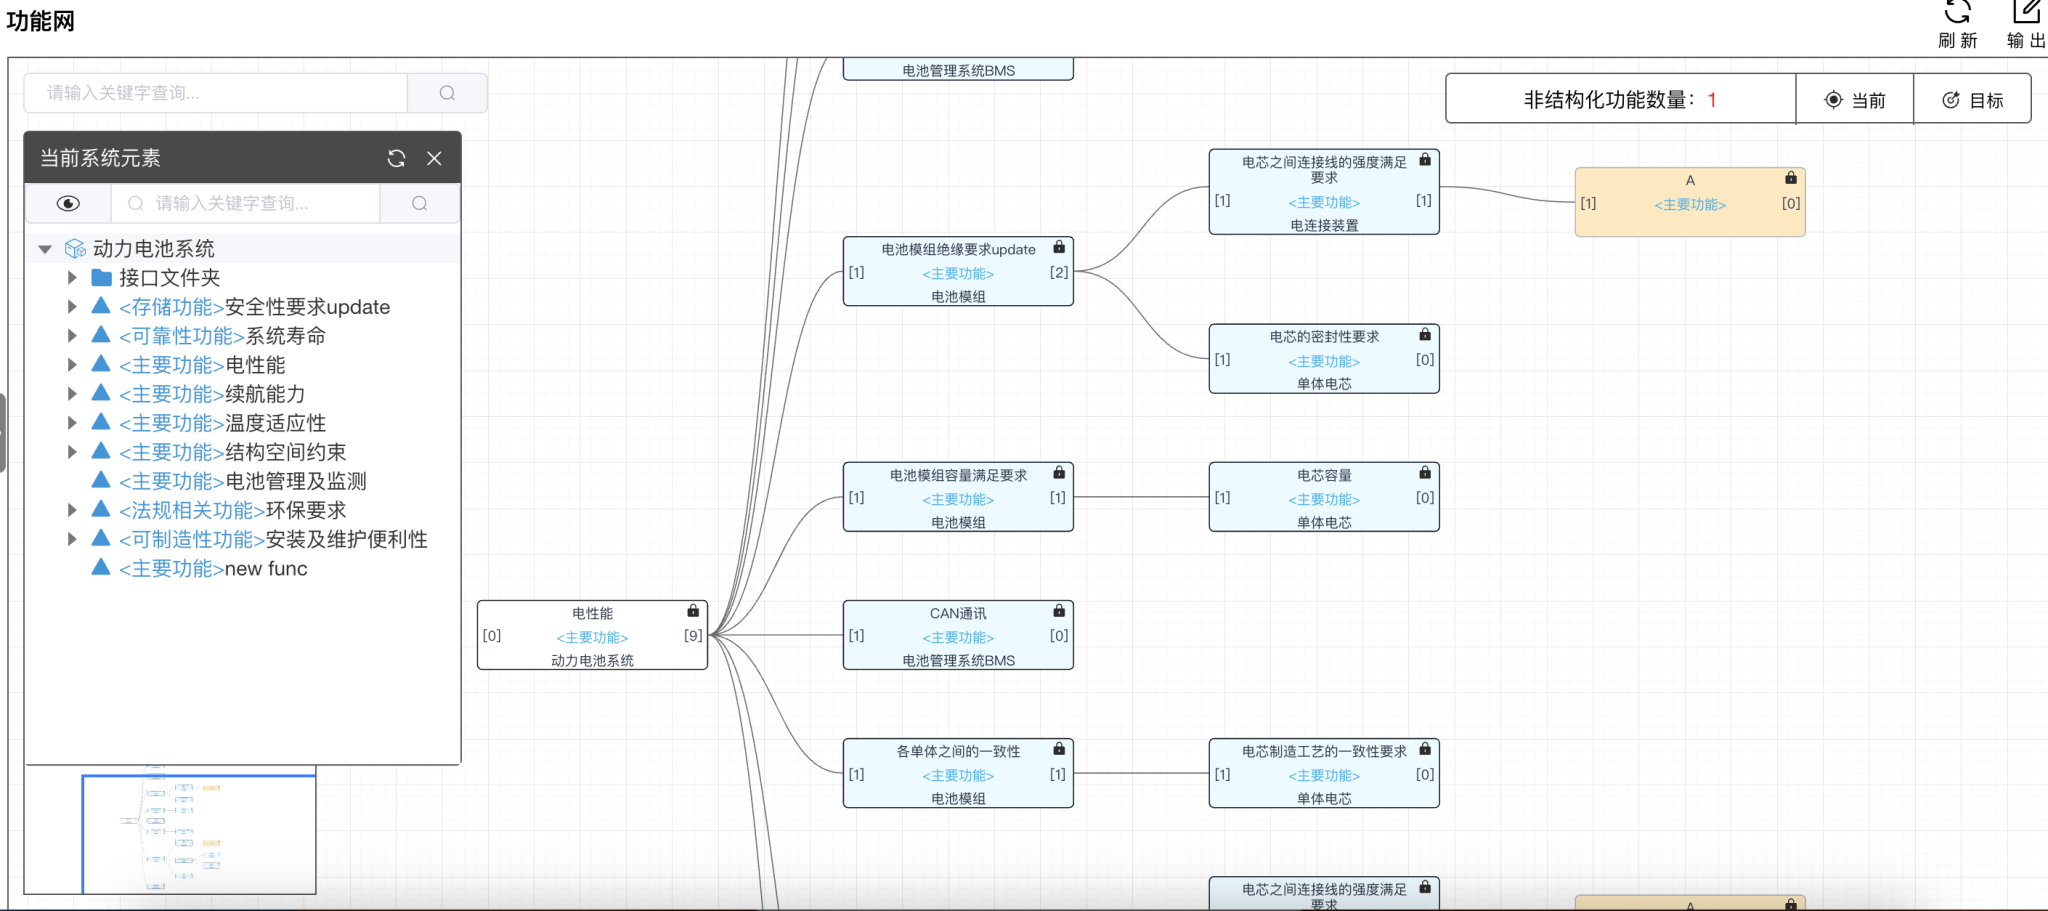Click the main search magnifier icon
This screenshot has height=911, width=2048.
click(447, 93)
